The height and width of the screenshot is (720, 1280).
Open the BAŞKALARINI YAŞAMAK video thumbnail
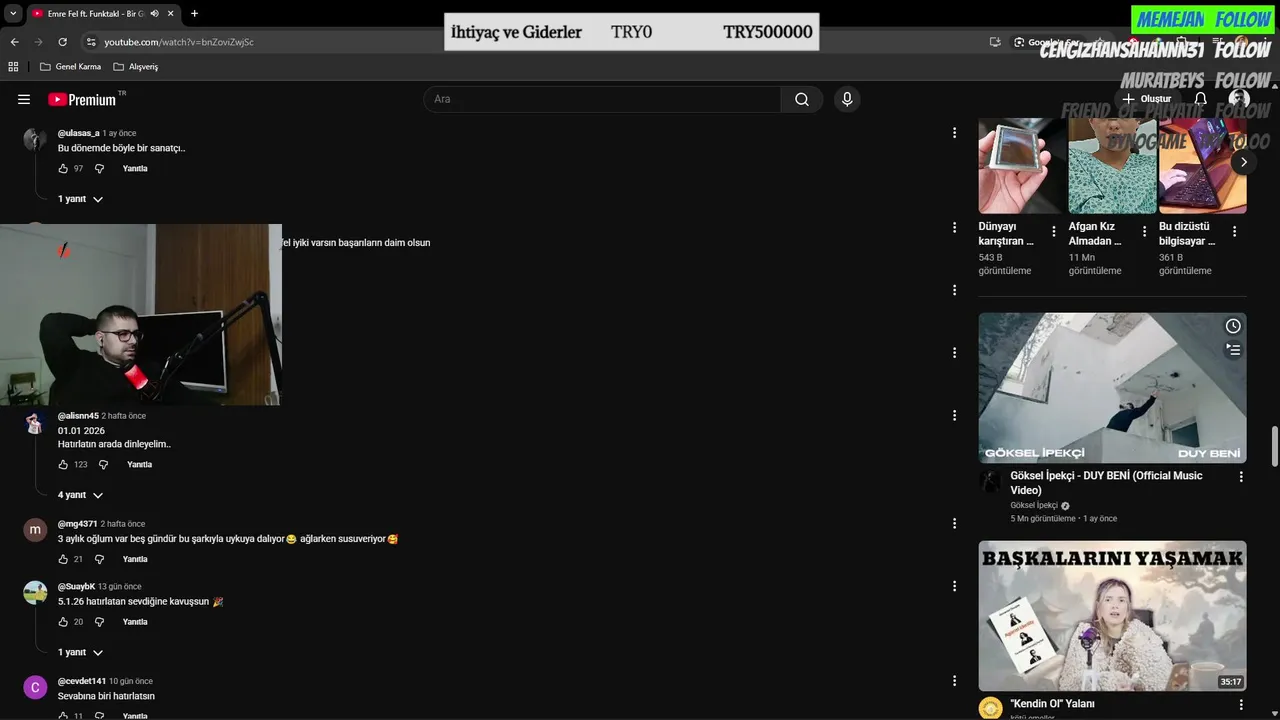(1112, 616)
